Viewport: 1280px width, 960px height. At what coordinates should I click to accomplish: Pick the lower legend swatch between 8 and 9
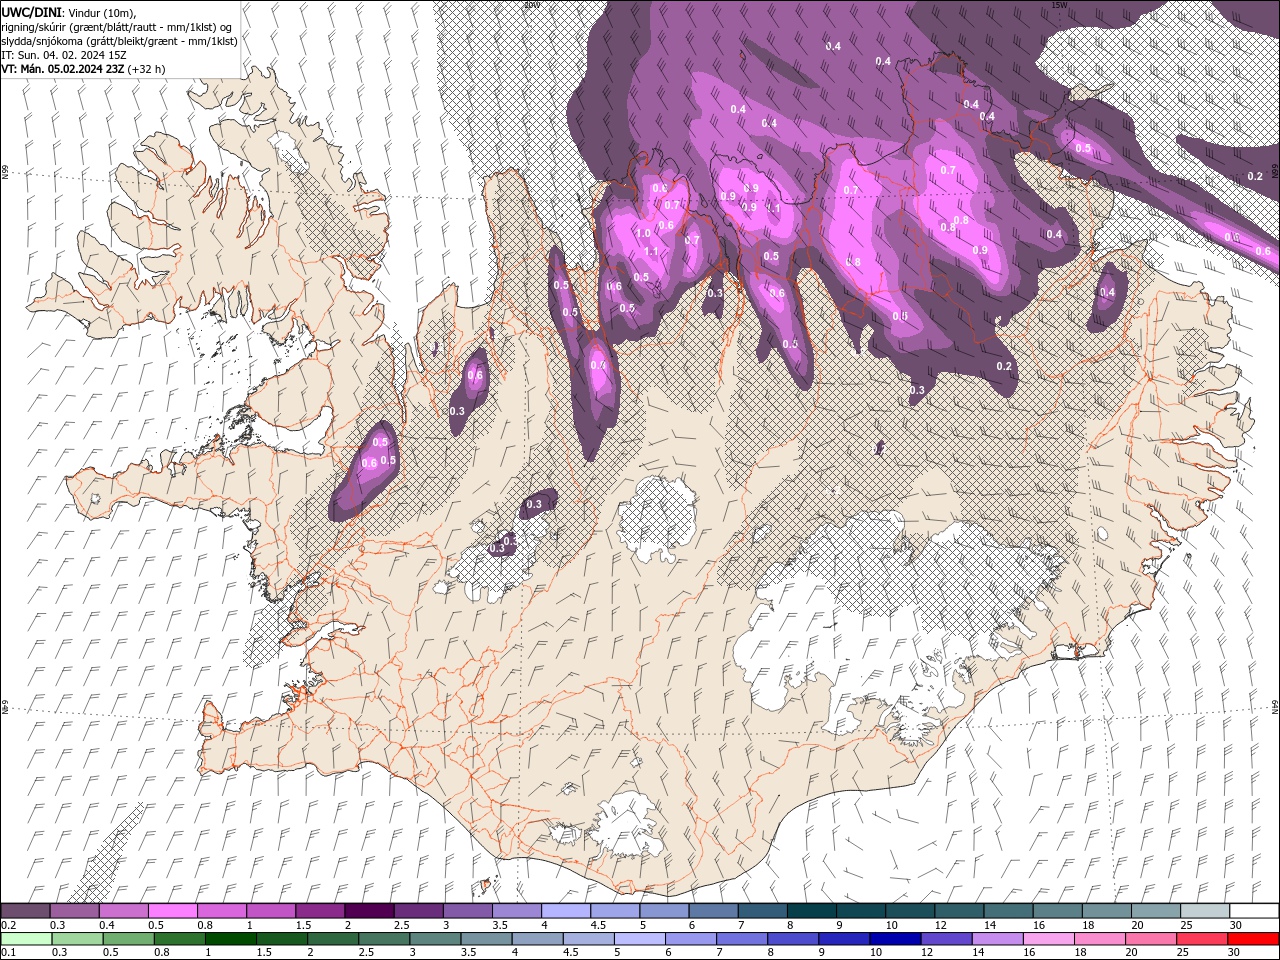793,939
